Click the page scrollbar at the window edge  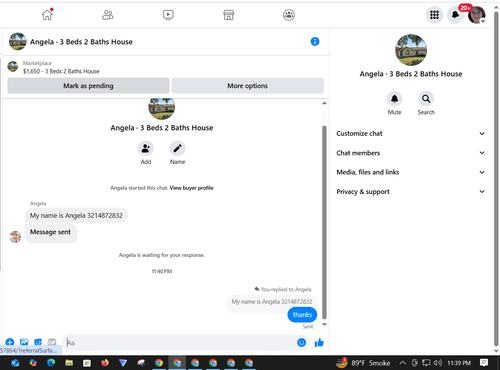coord(496,180)
